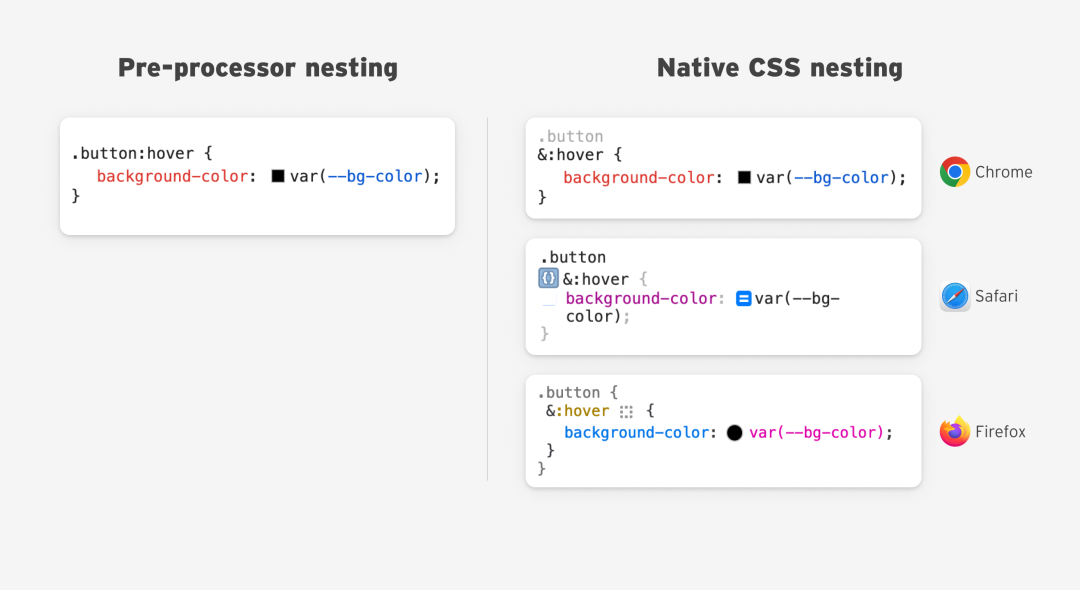Click the Safari compass icon
This screenshot has width=1080, height=590.
point(955,296)
